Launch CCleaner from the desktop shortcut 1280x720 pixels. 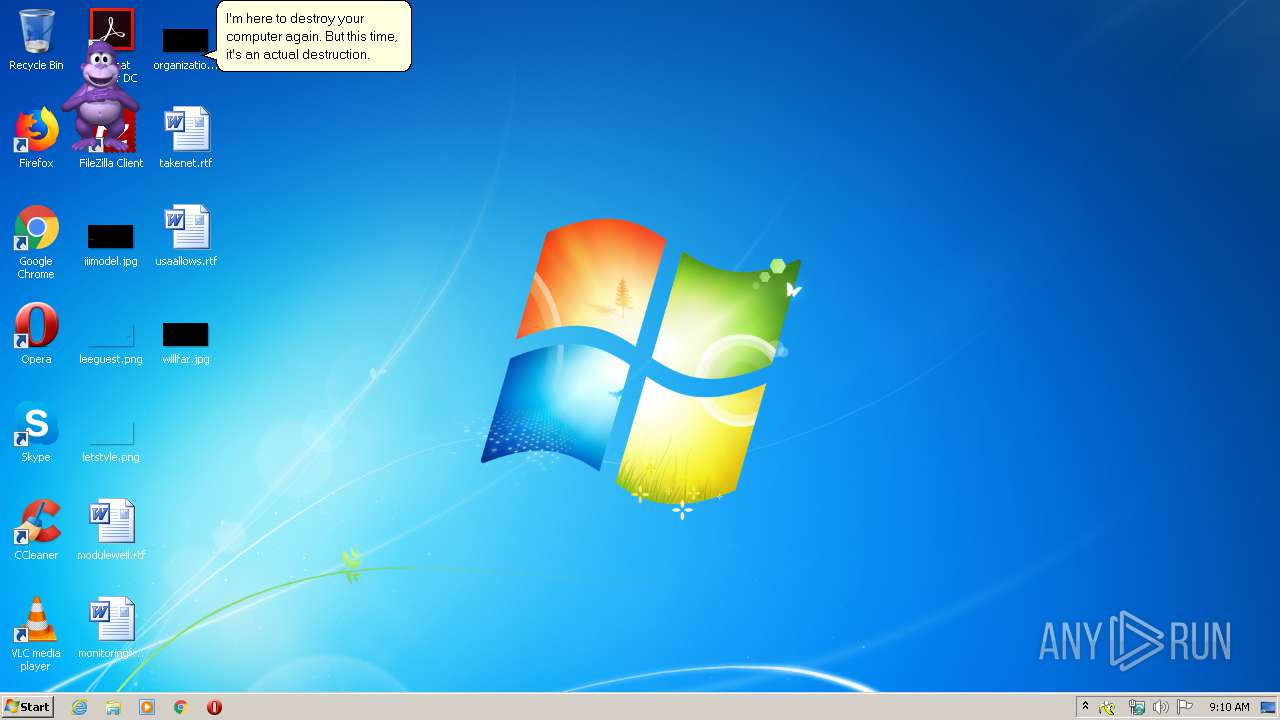pyautogui.click(x=36, y=530)
